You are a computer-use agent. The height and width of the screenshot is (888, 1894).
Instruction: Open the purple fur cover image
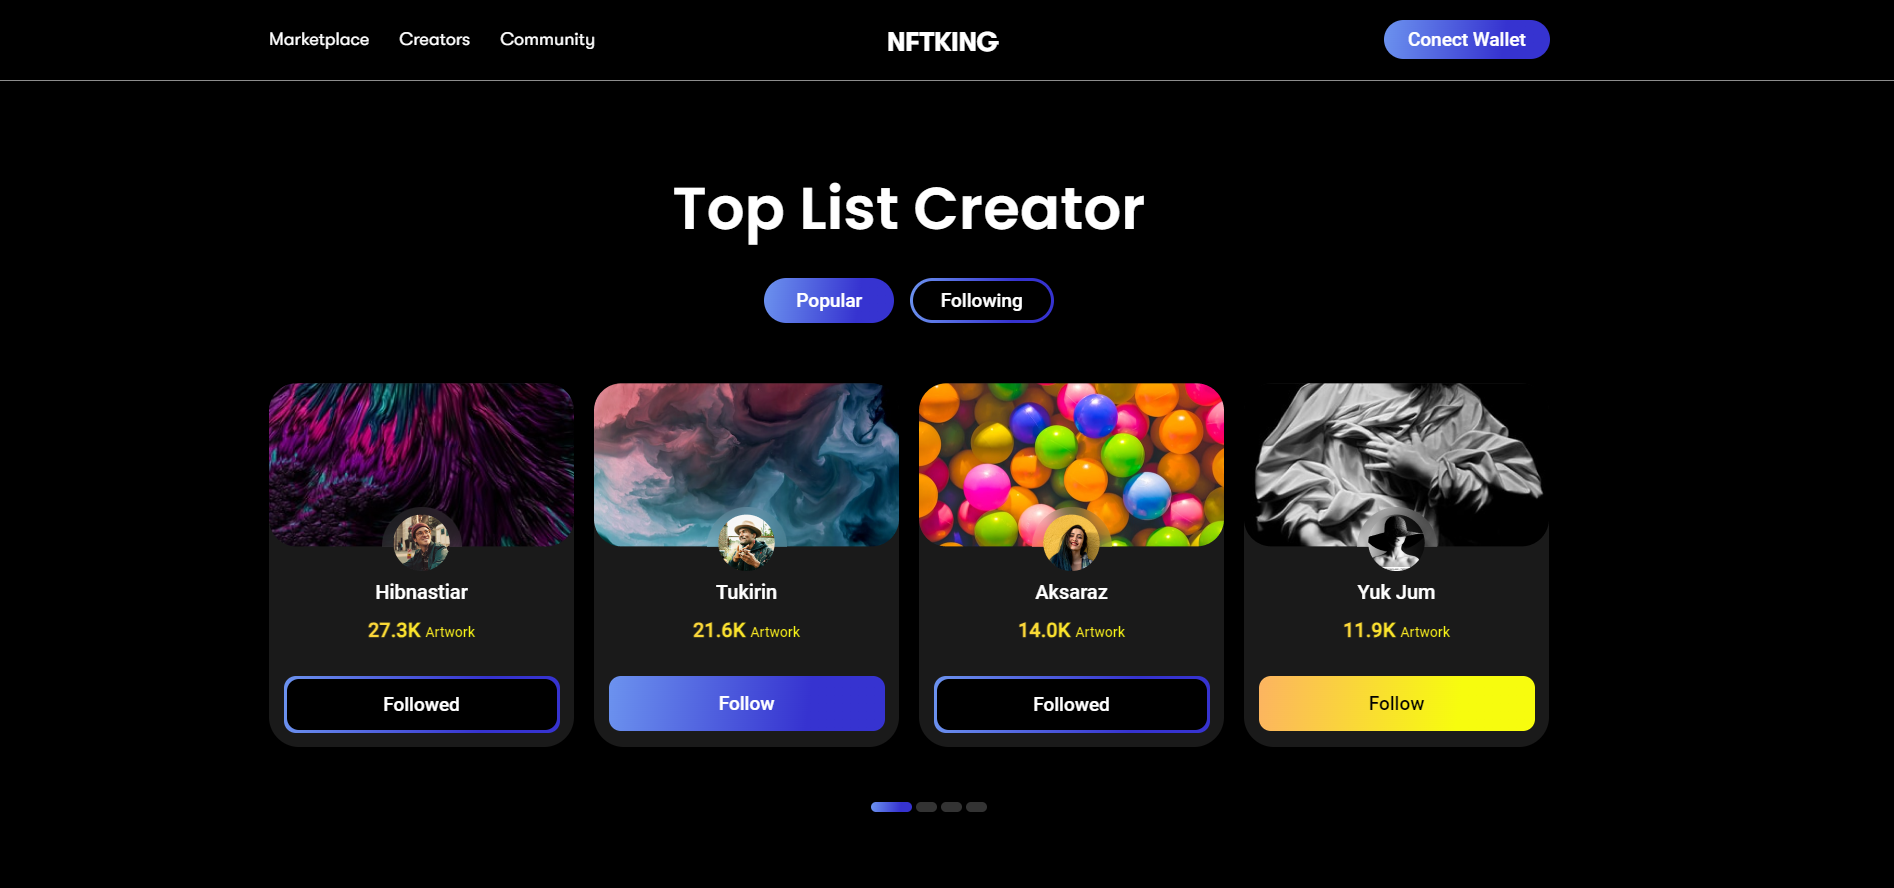click(421, 464)
